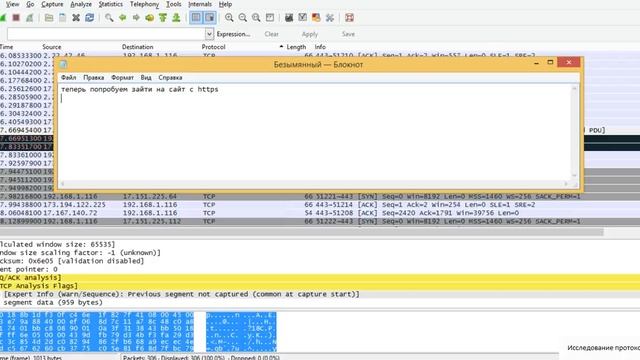The image size is (640, 360).
Task: Sort packets by Length column
Action: click(296, 47)
